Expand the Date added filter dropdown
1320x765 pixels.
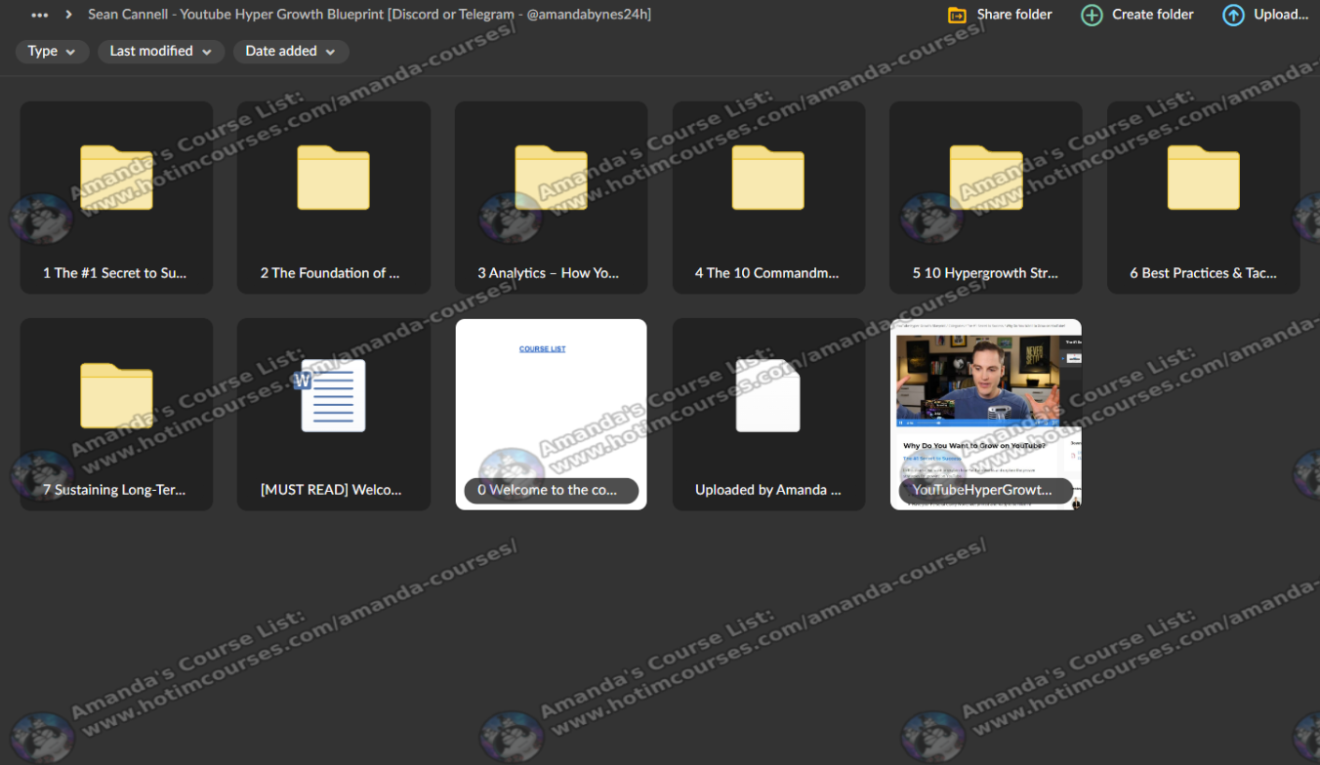(290, 51)
